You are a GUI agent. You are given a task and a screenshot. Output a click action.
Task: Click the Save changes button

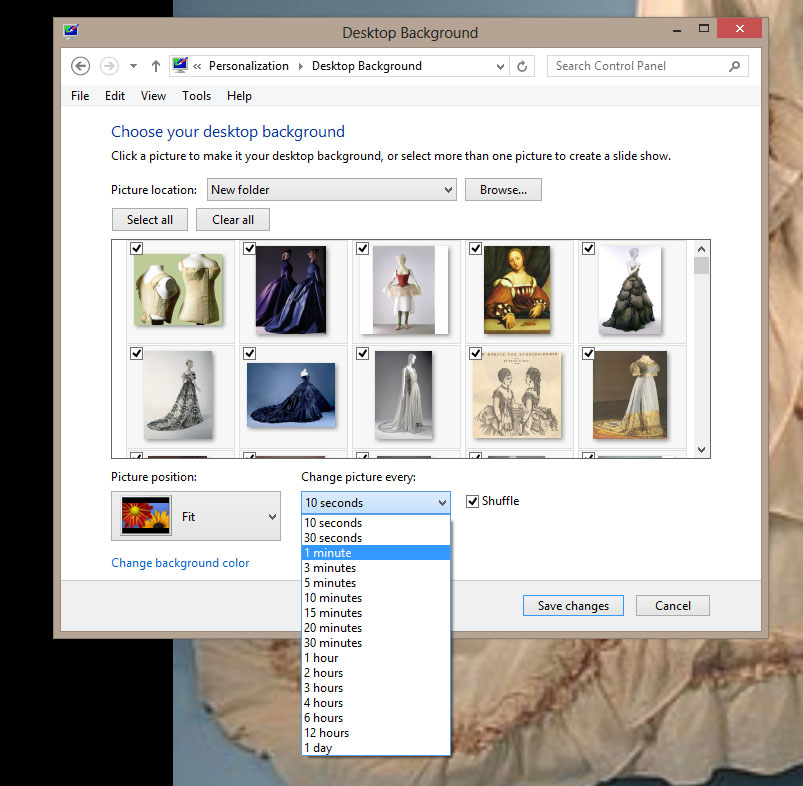(x=573, y=605)
